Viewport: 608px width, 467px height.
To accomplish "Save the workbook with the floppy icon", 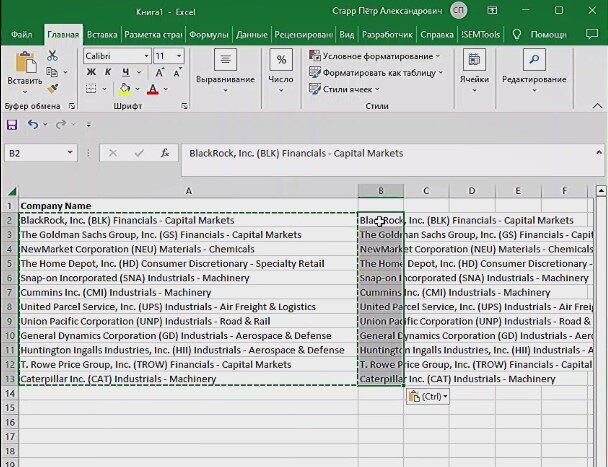I will (12, 125).
